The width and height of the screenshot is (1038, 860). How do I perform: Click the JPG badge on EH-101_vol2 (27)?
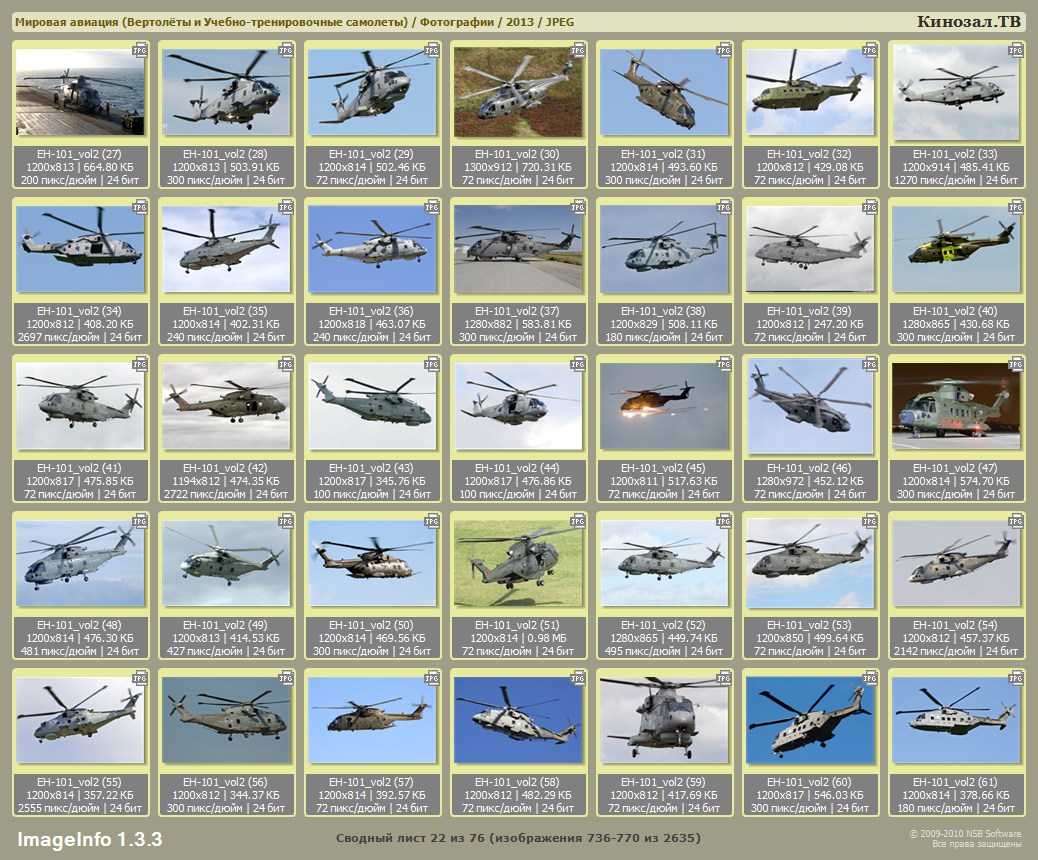(x=140, y=49)
